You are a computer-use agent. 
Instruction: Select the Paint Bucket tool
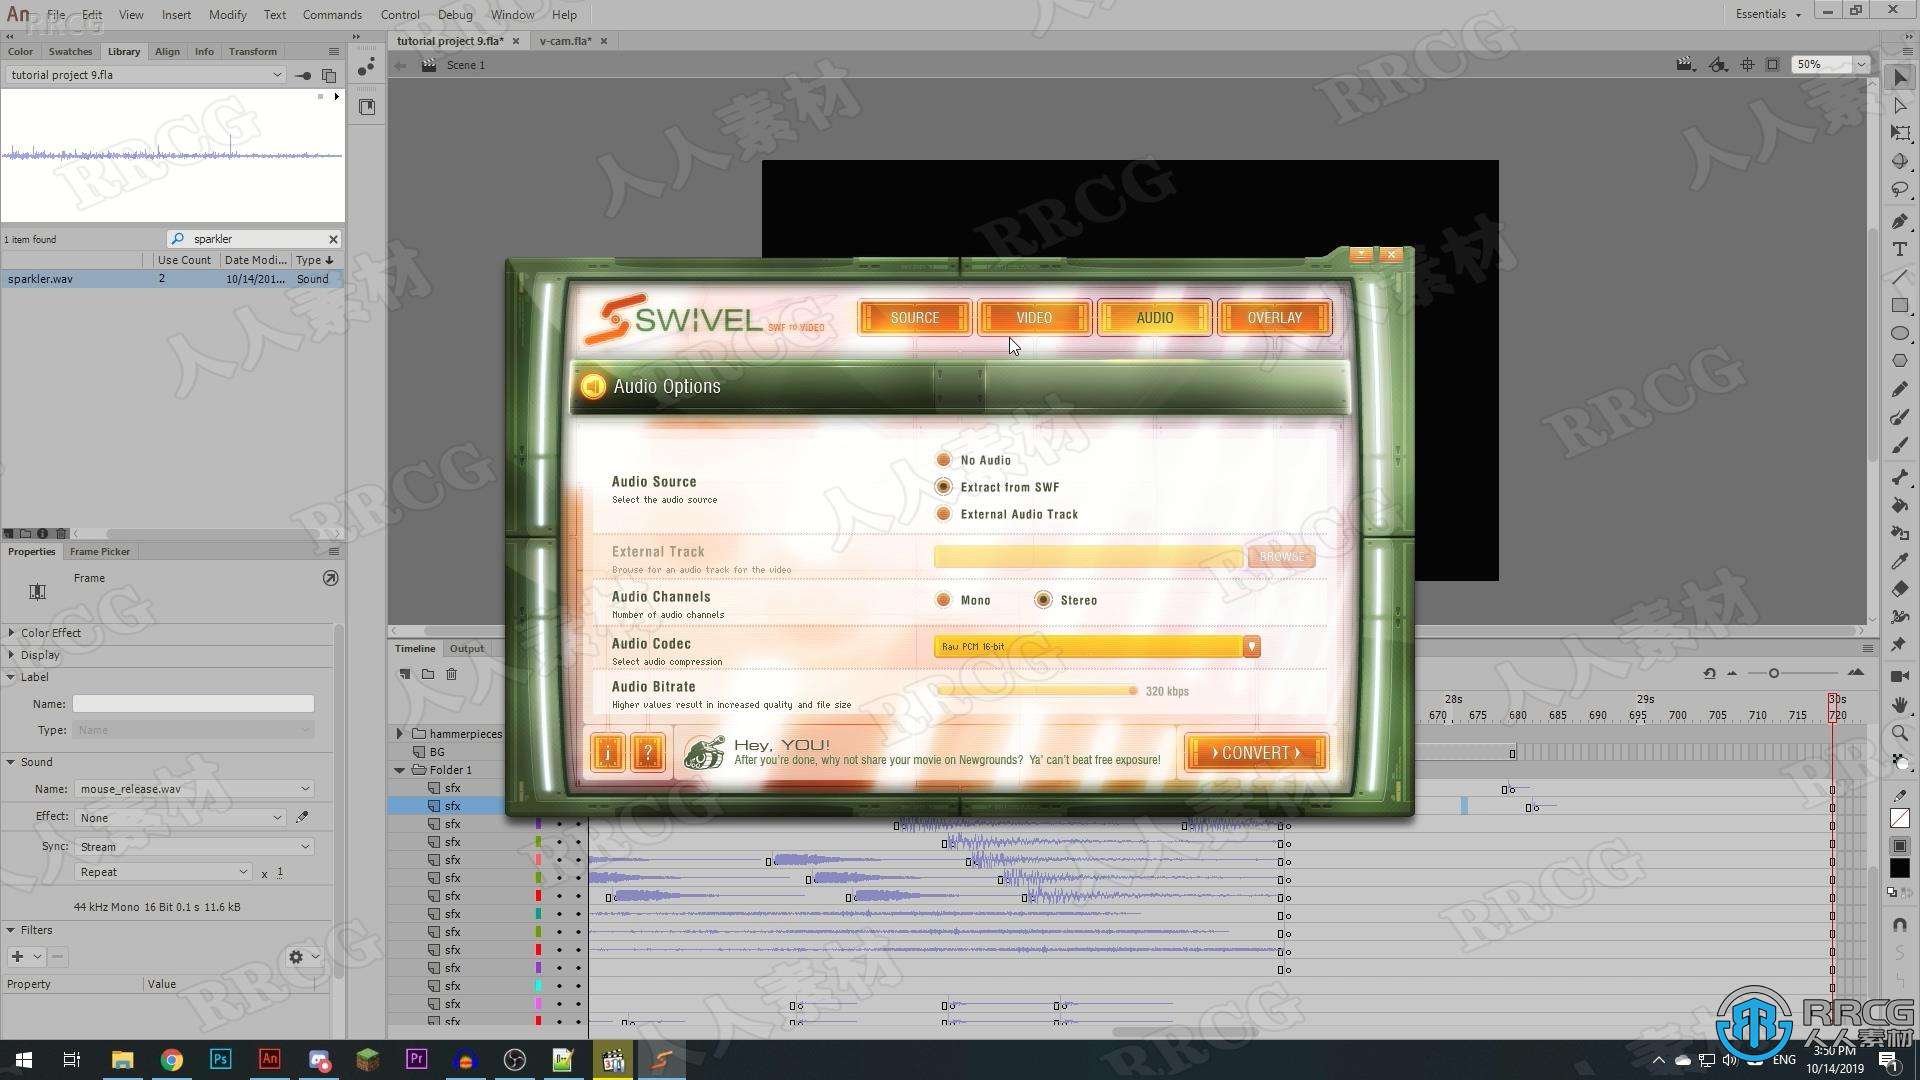pos(1900,505)
